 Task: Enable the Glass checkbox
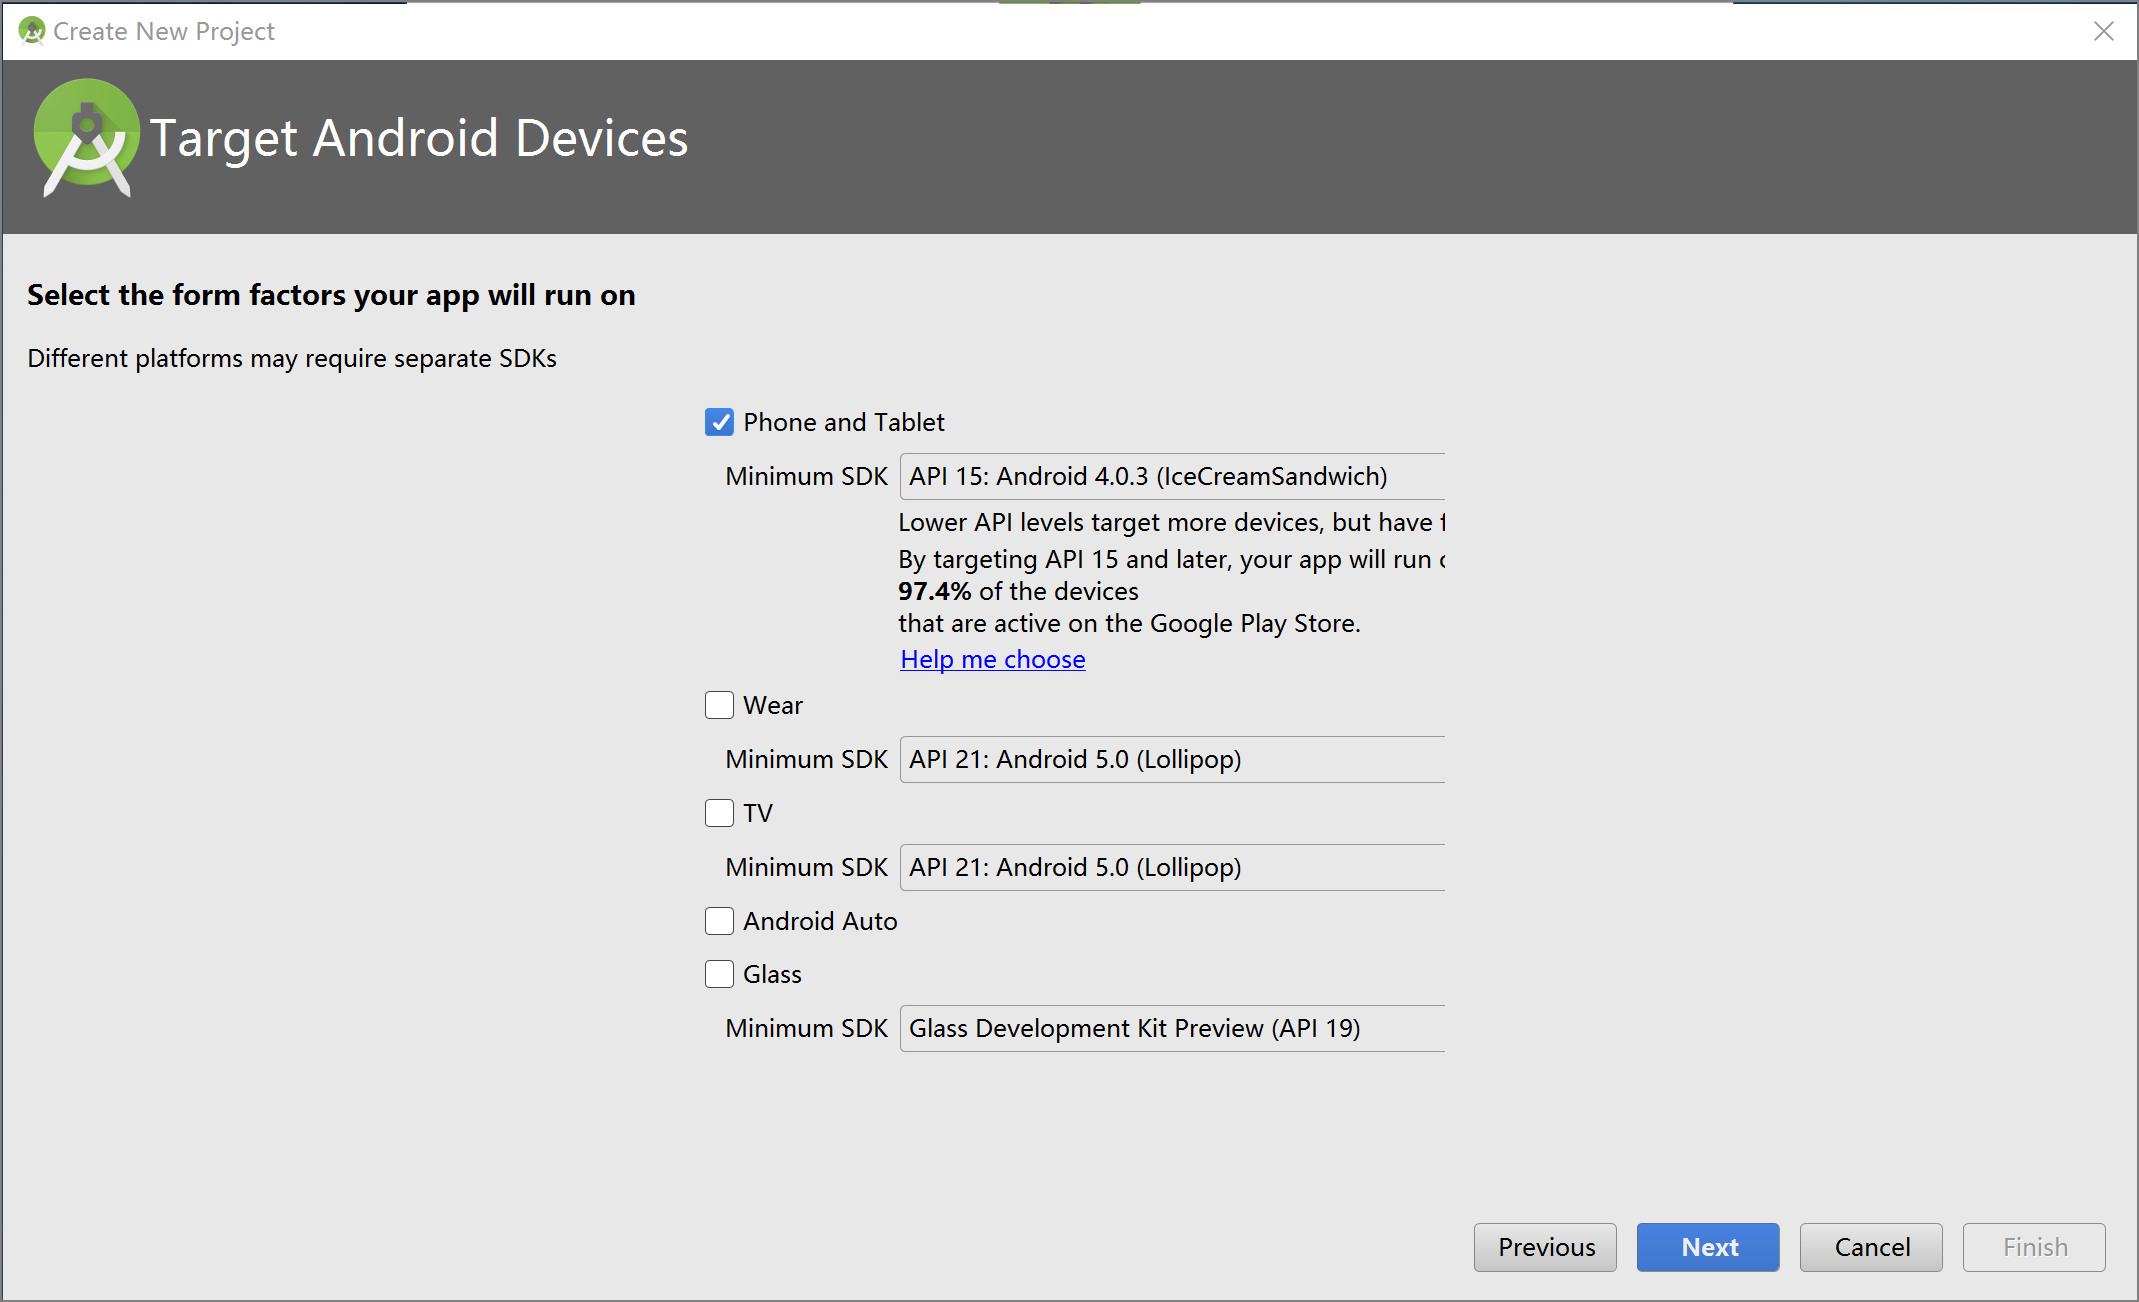(719, 974)
